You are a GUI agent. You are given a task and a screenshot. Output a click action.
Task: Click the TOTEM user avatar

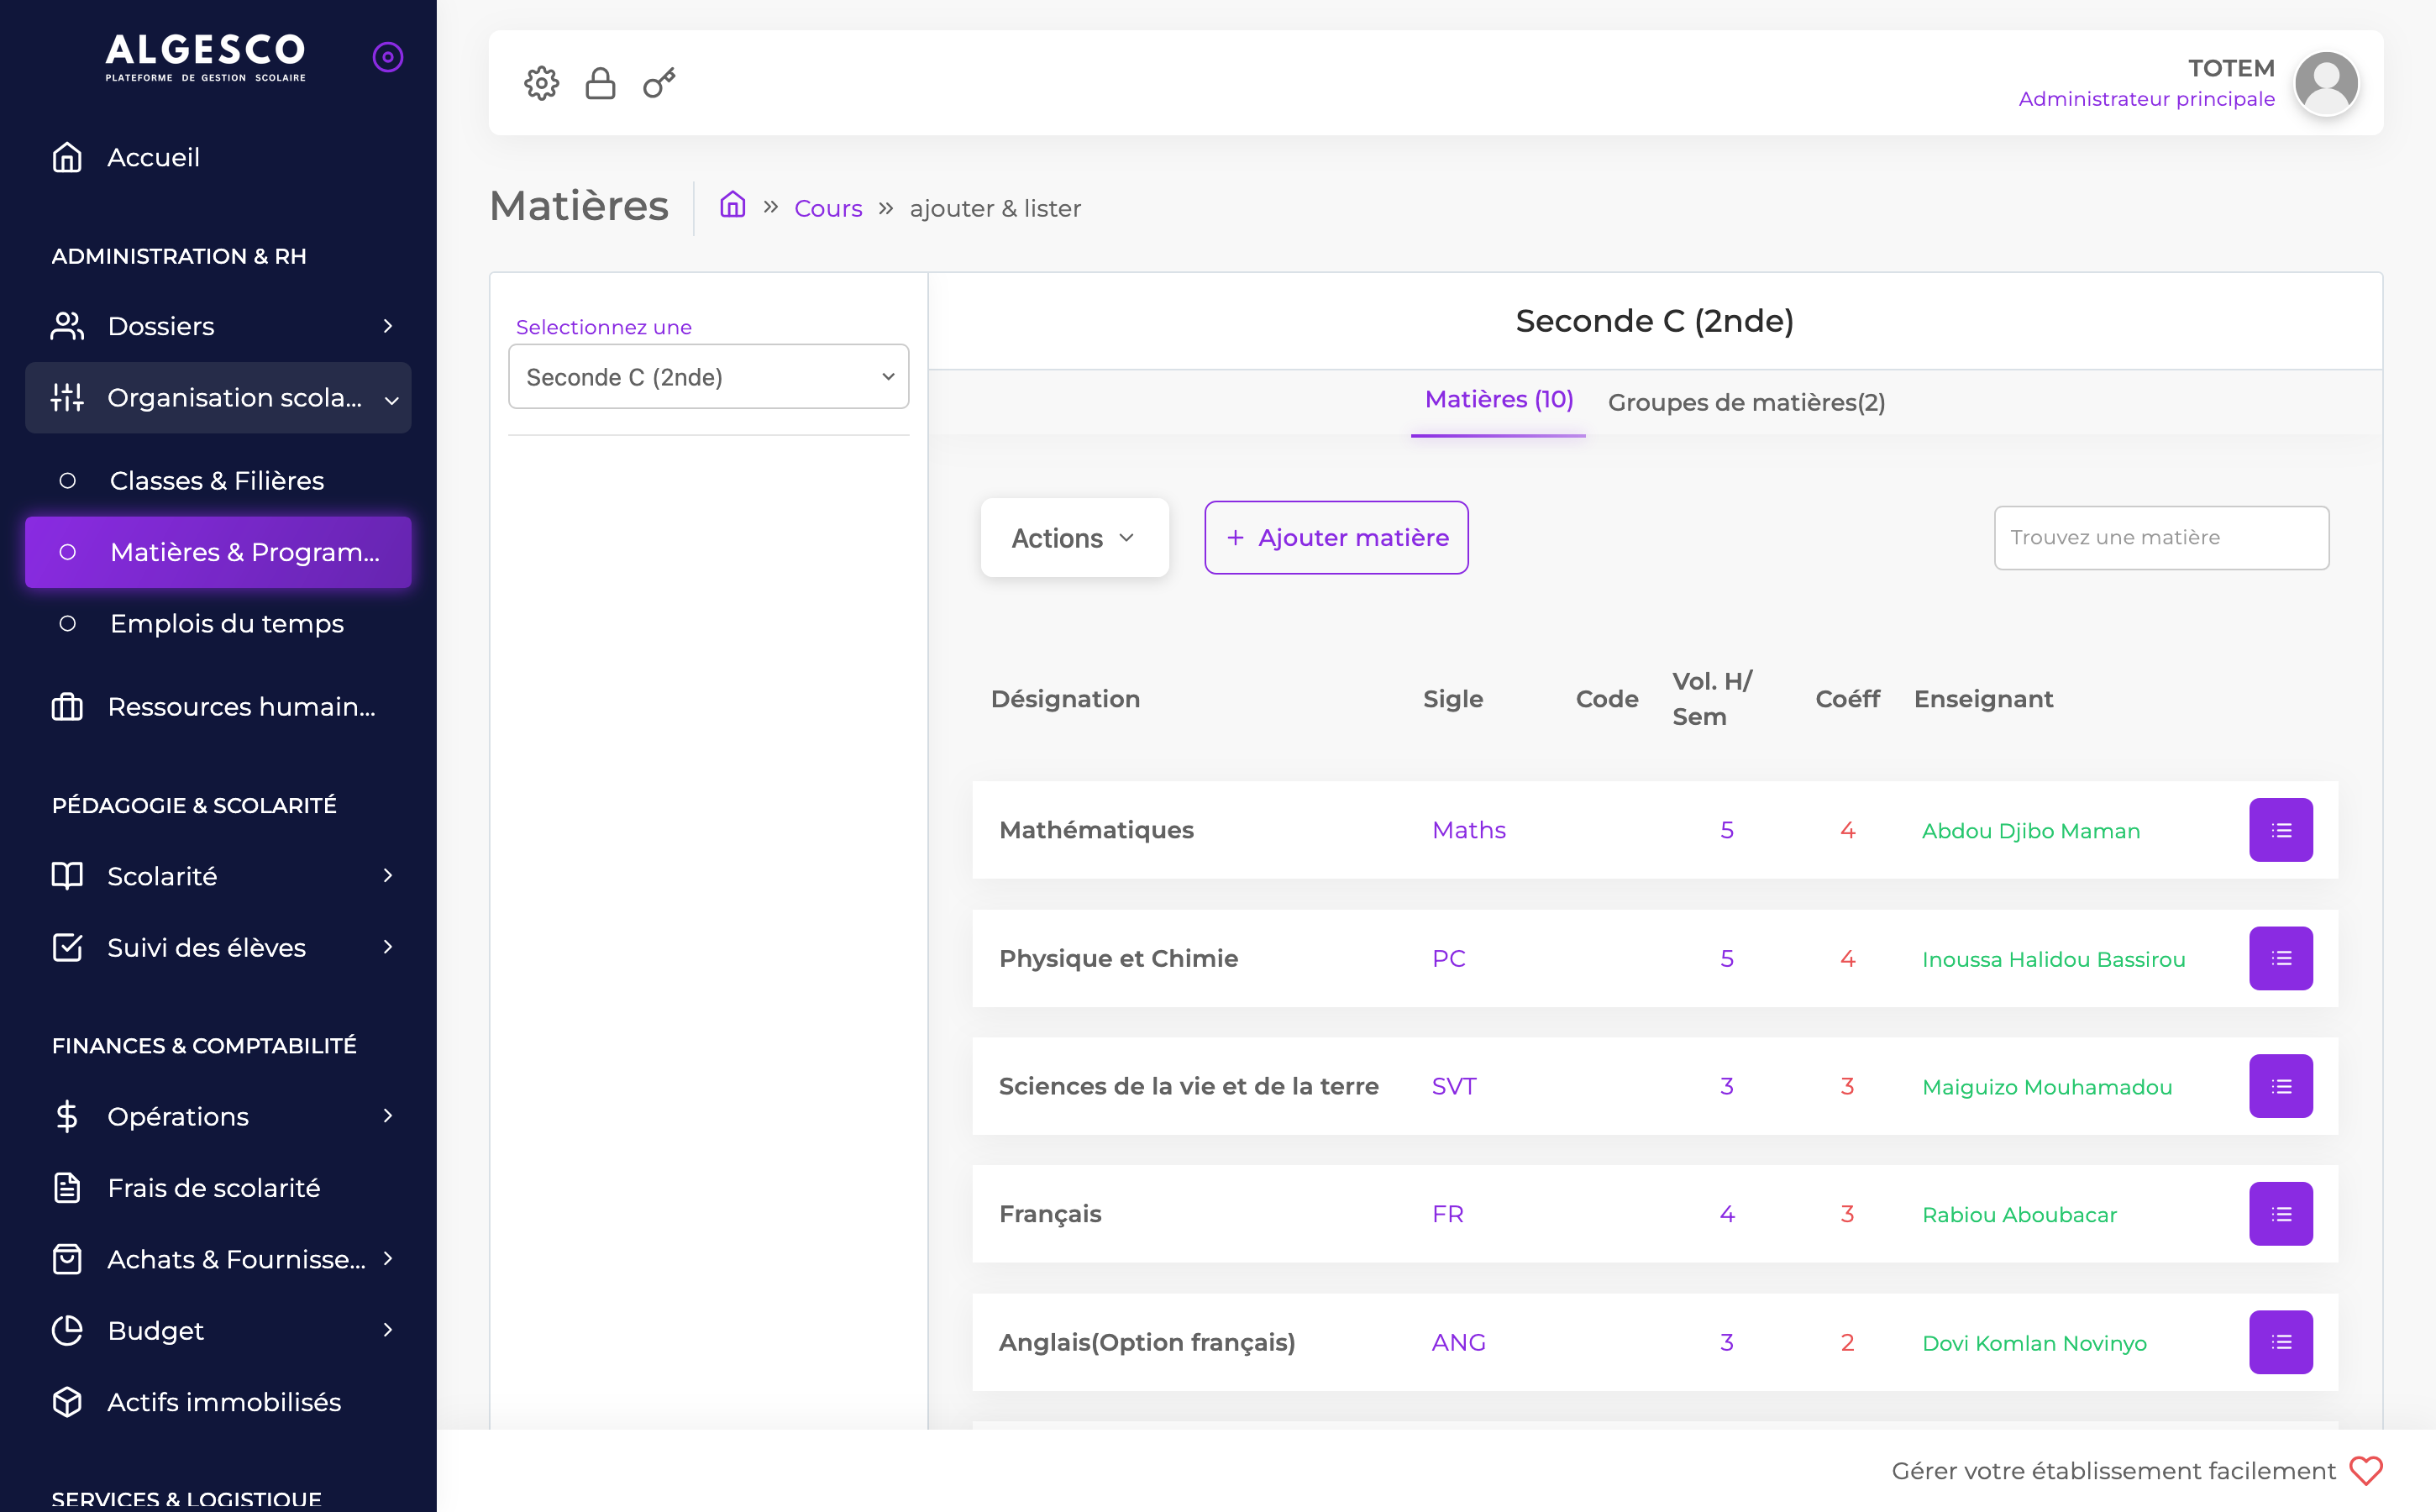coord(2326,83)
